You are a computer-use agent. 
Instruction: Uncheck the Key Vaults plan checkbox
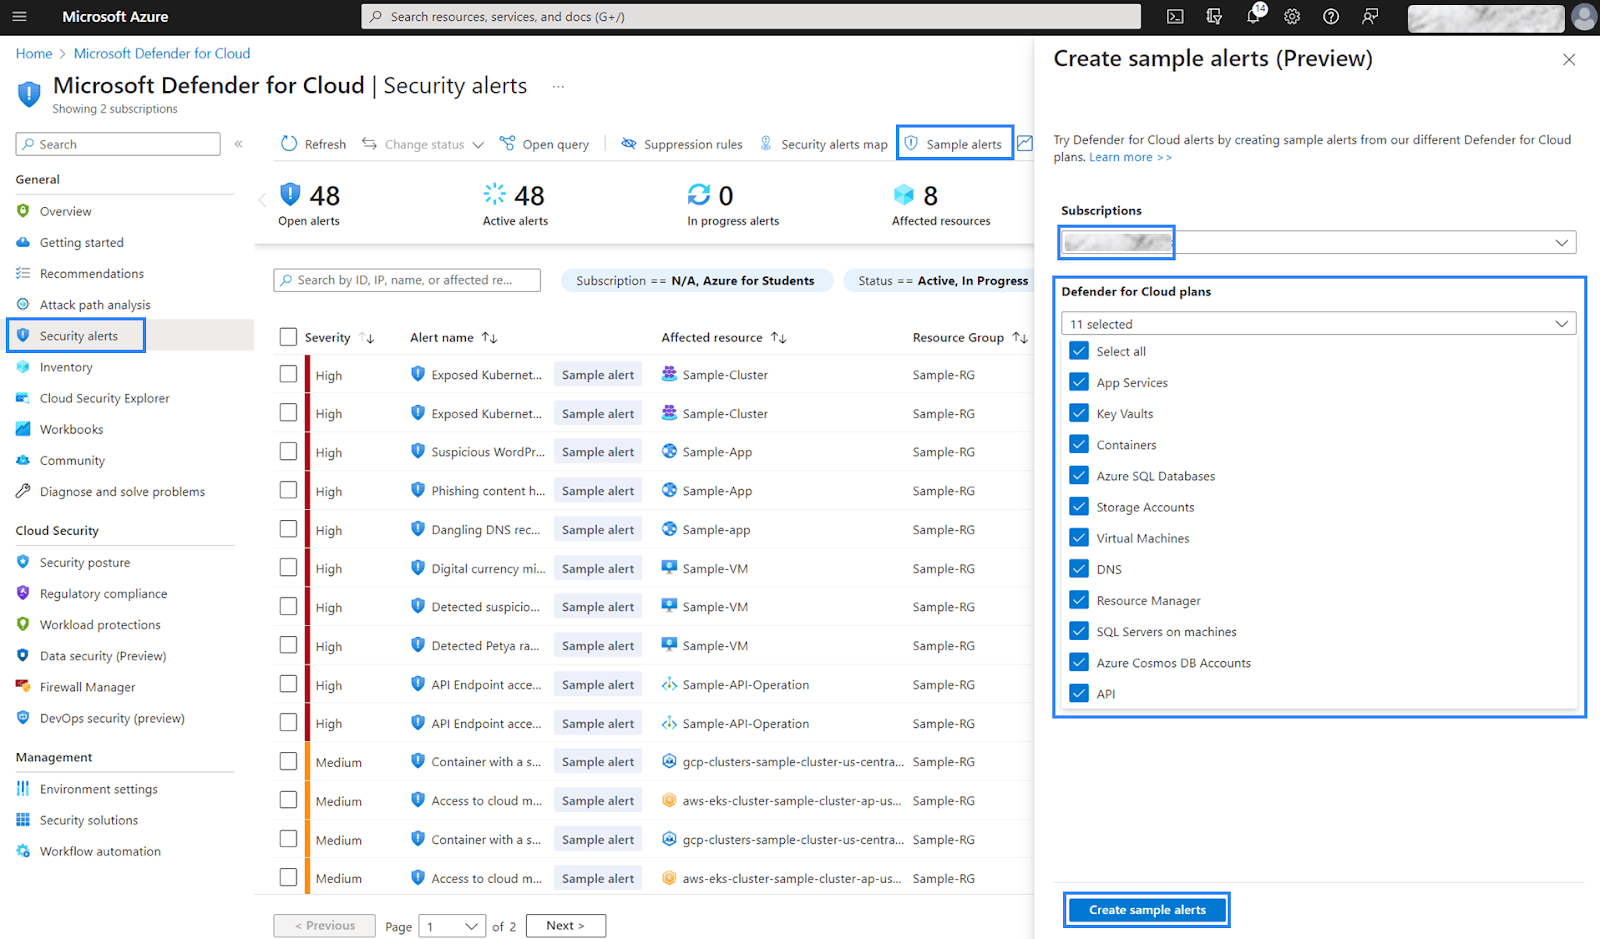pos(1079,413)
